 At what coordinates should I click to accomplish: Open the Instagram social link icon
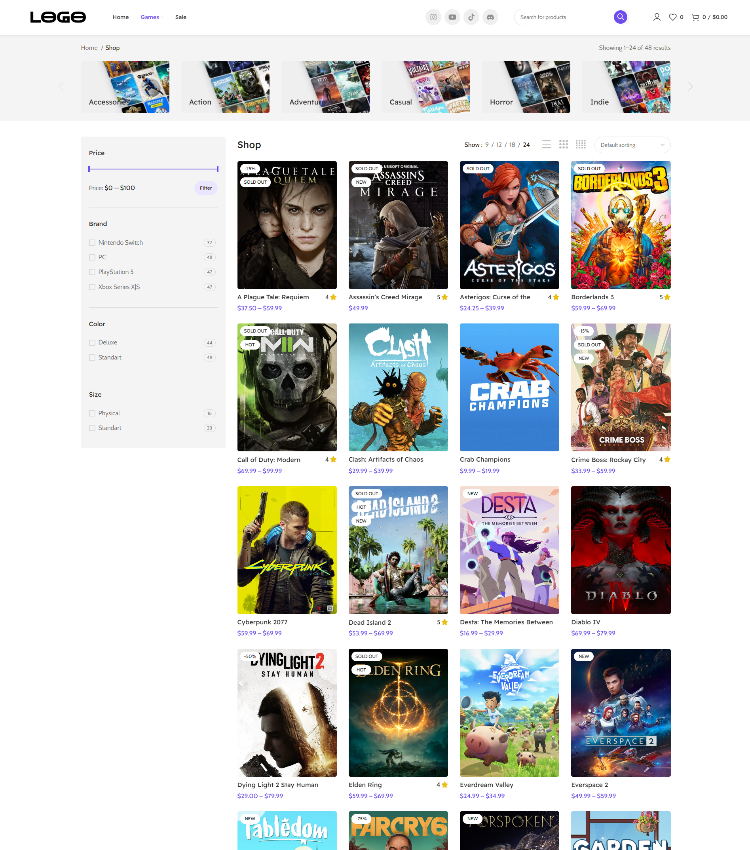pos(433,17)
